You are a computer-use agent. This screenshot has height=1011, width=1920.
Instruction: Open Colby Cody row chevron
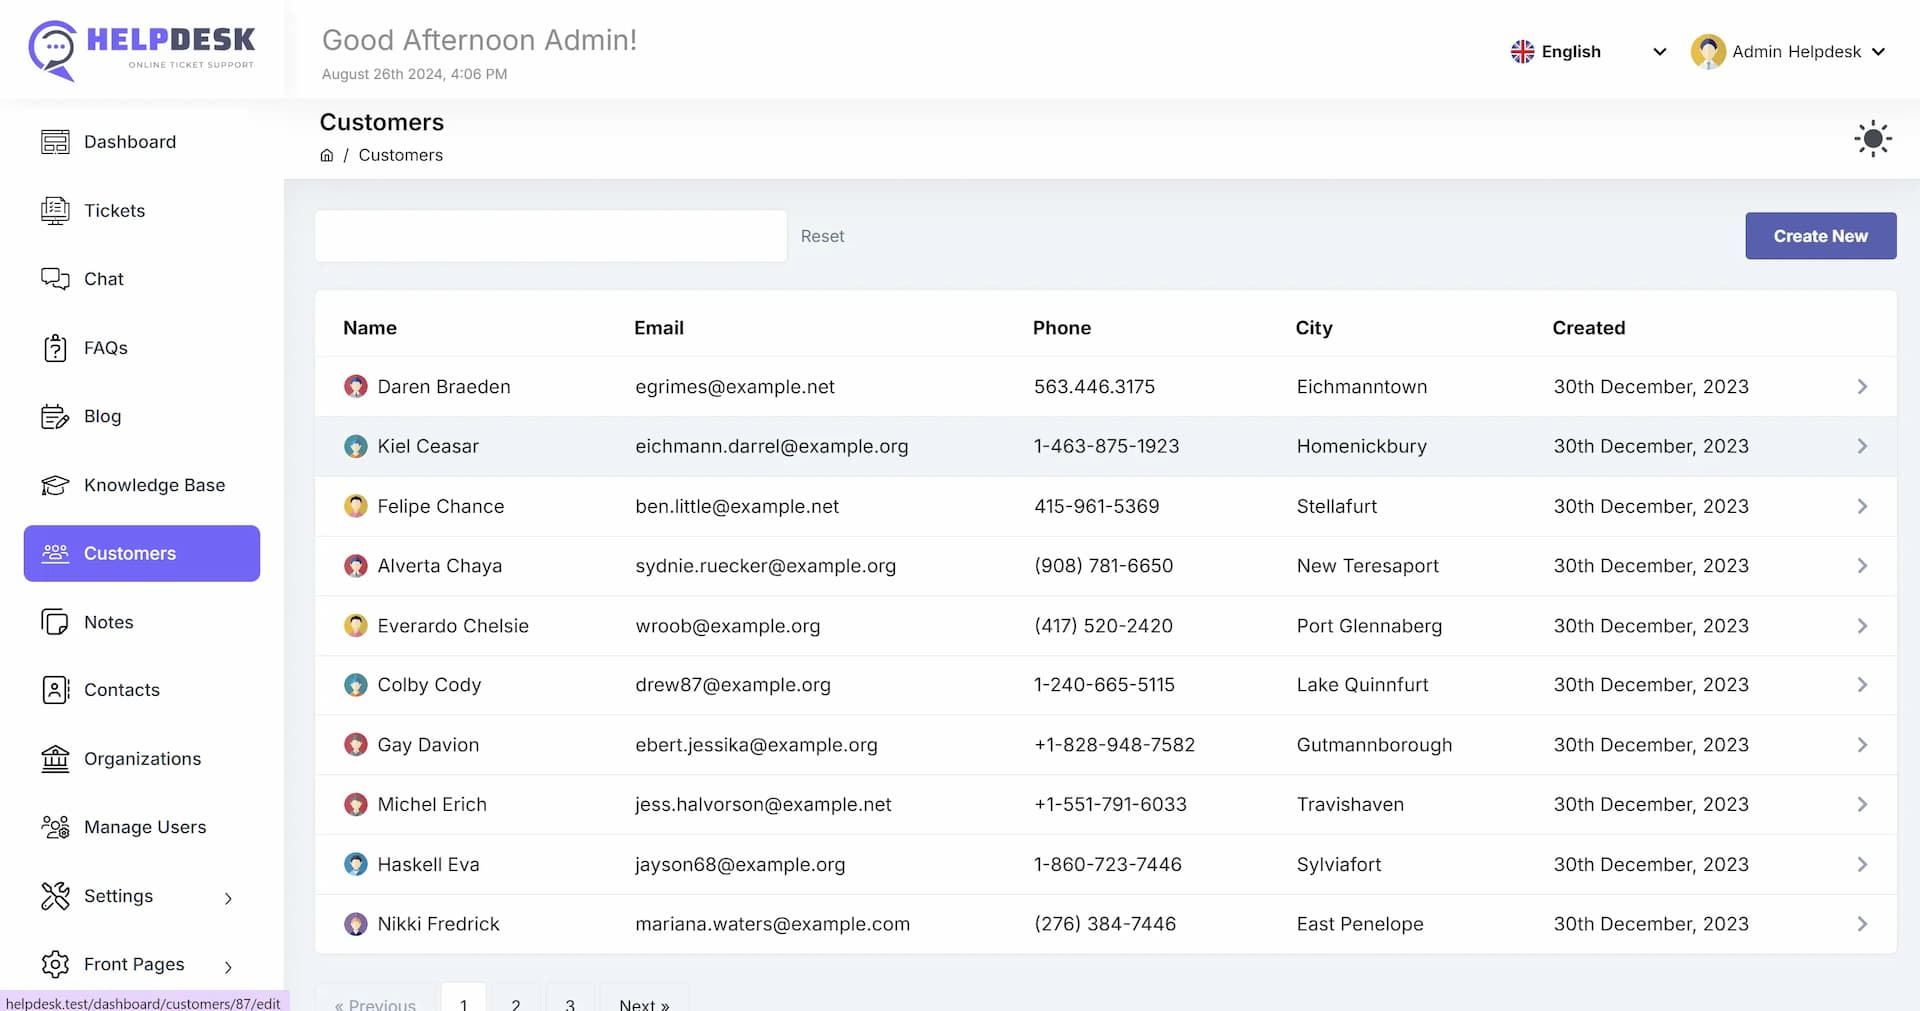click(x=1862, y=685)
